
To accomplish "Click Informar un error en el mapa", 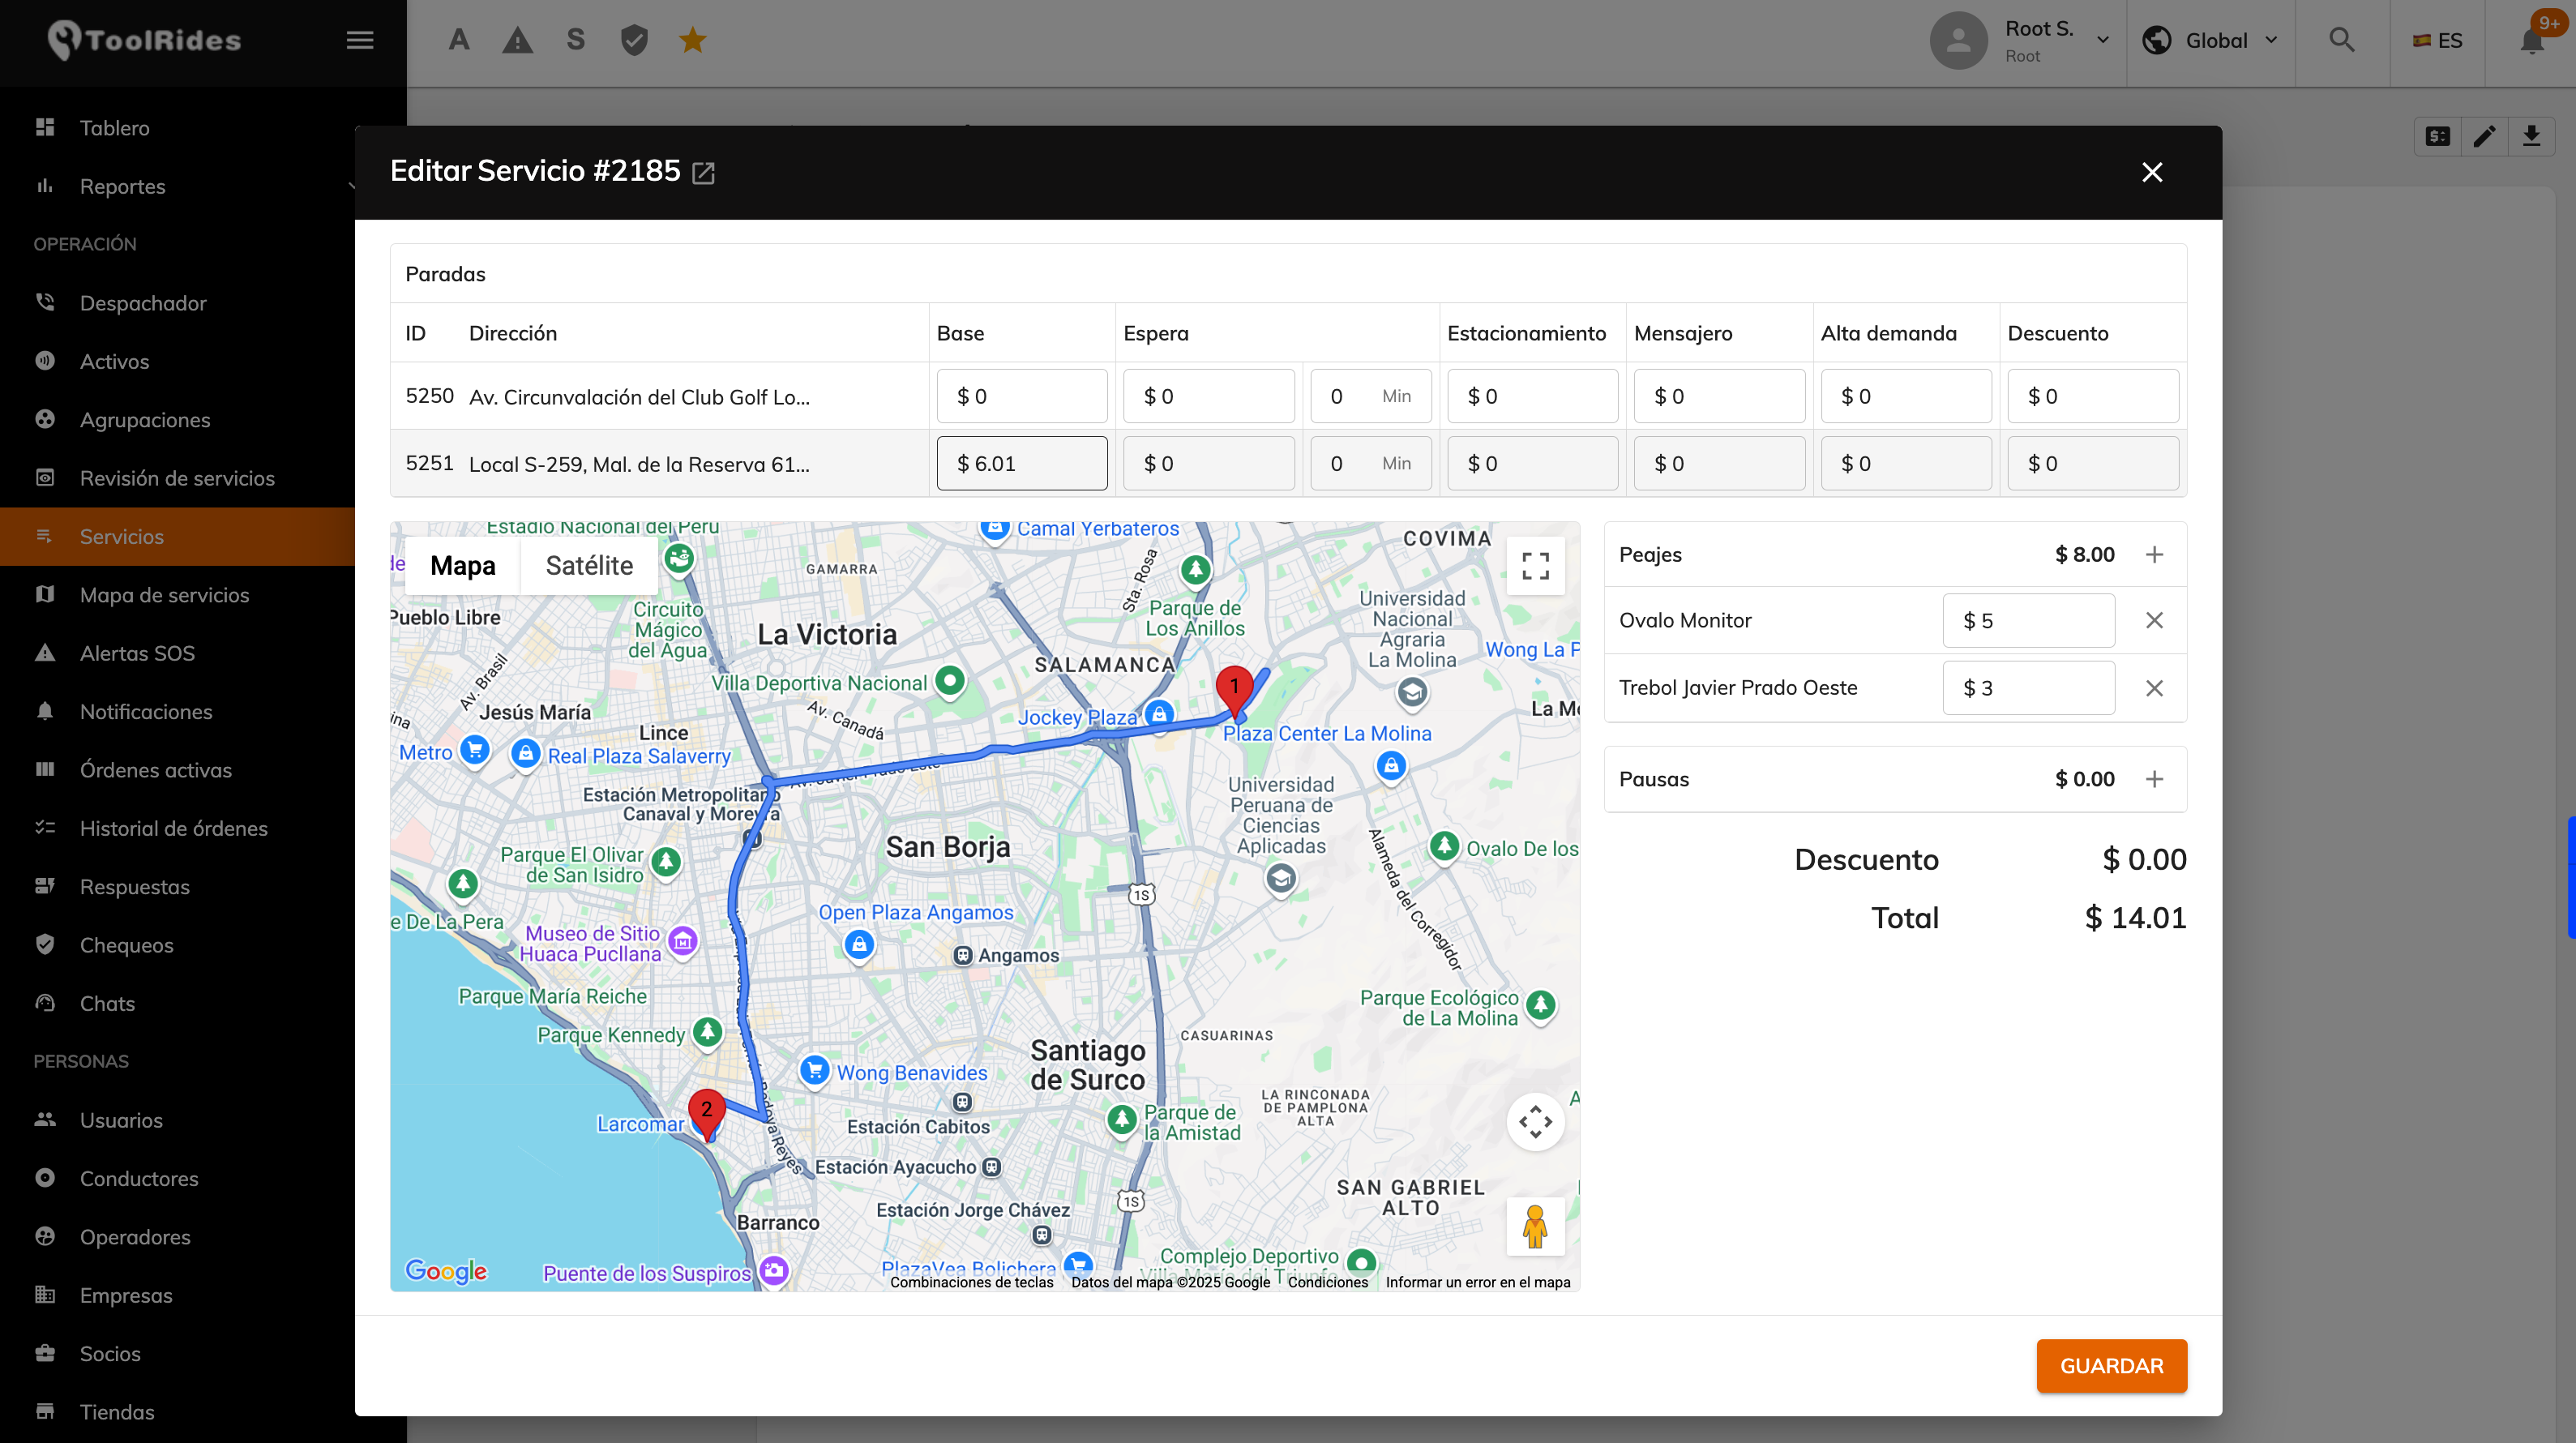I will [x=1477, y=1282].
